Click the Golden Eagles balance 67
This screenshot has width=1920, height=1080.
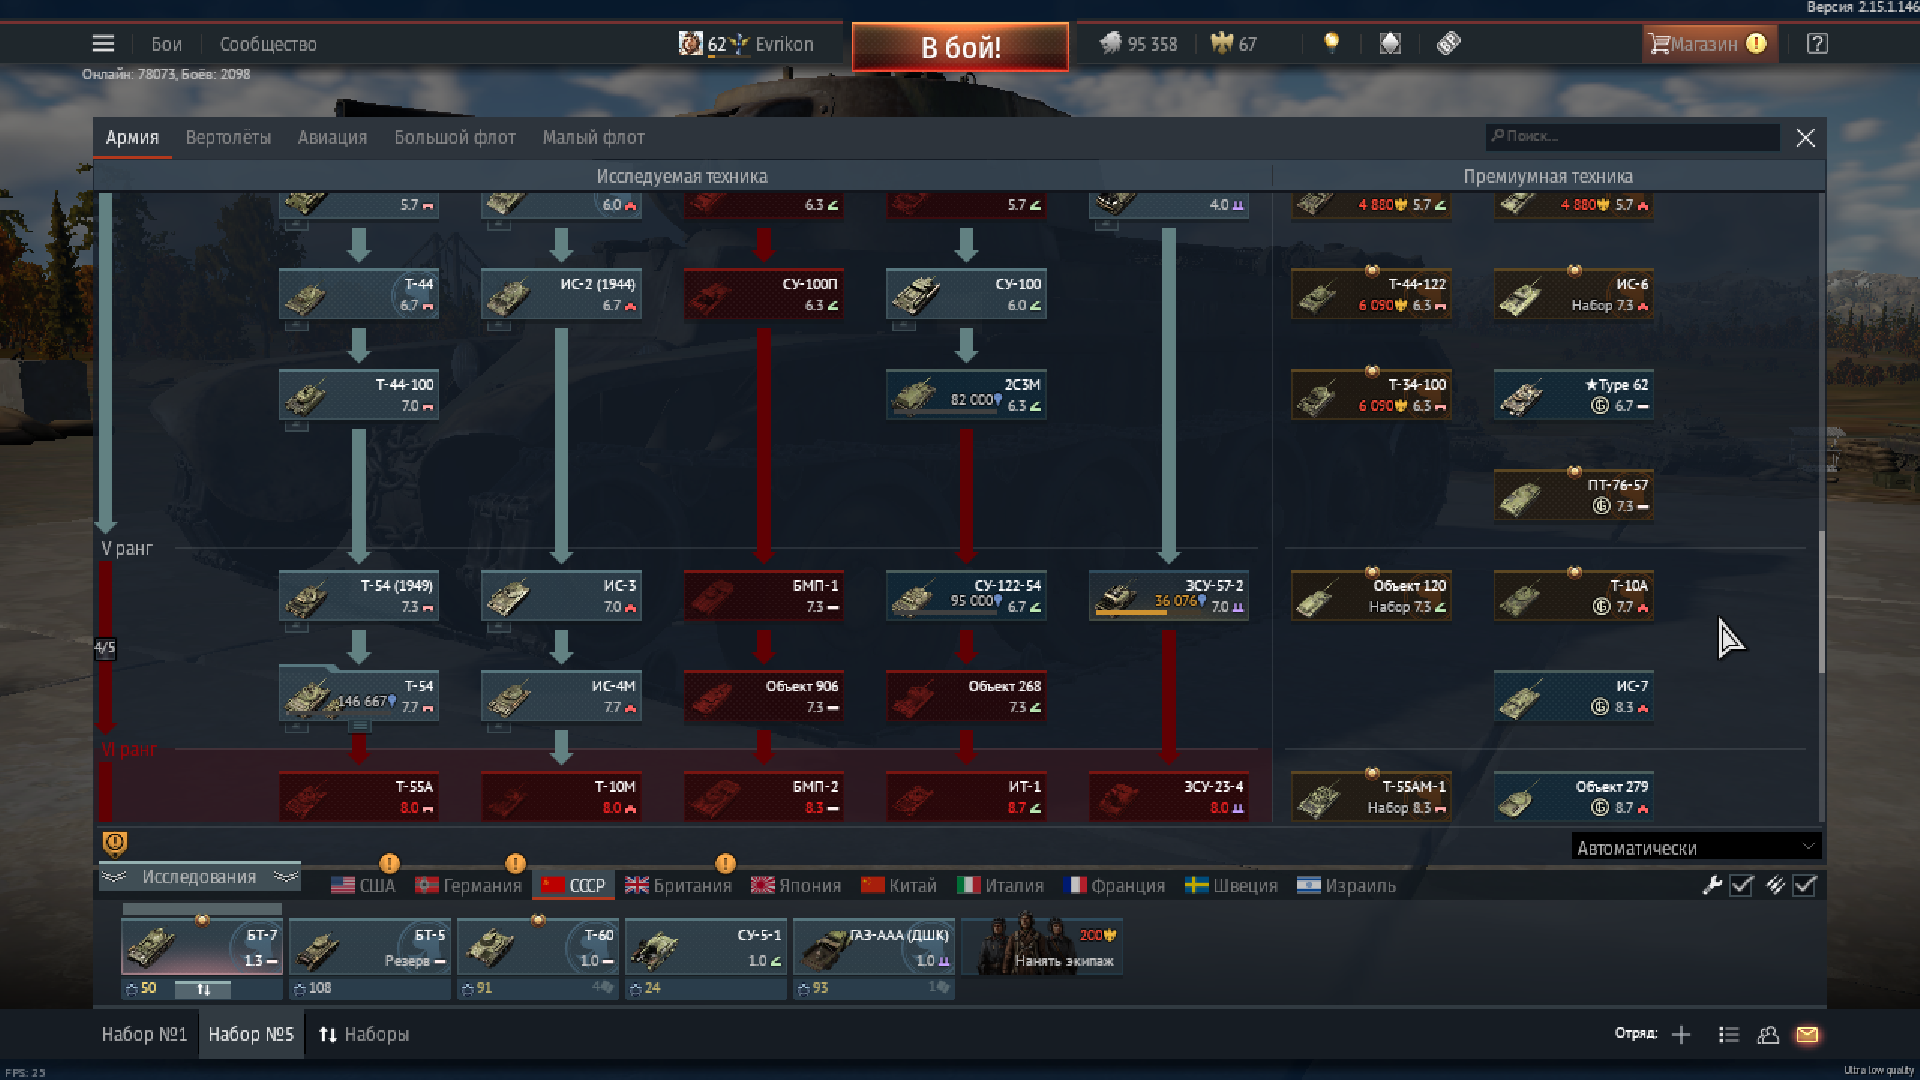point(1233,44)
